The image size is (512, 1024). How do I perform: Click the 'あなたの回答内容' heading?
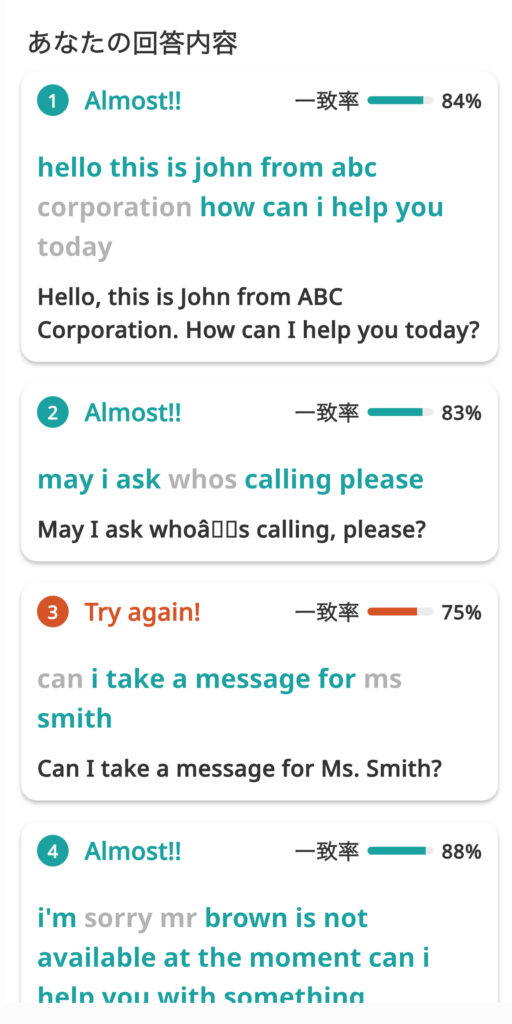(133, 43)
